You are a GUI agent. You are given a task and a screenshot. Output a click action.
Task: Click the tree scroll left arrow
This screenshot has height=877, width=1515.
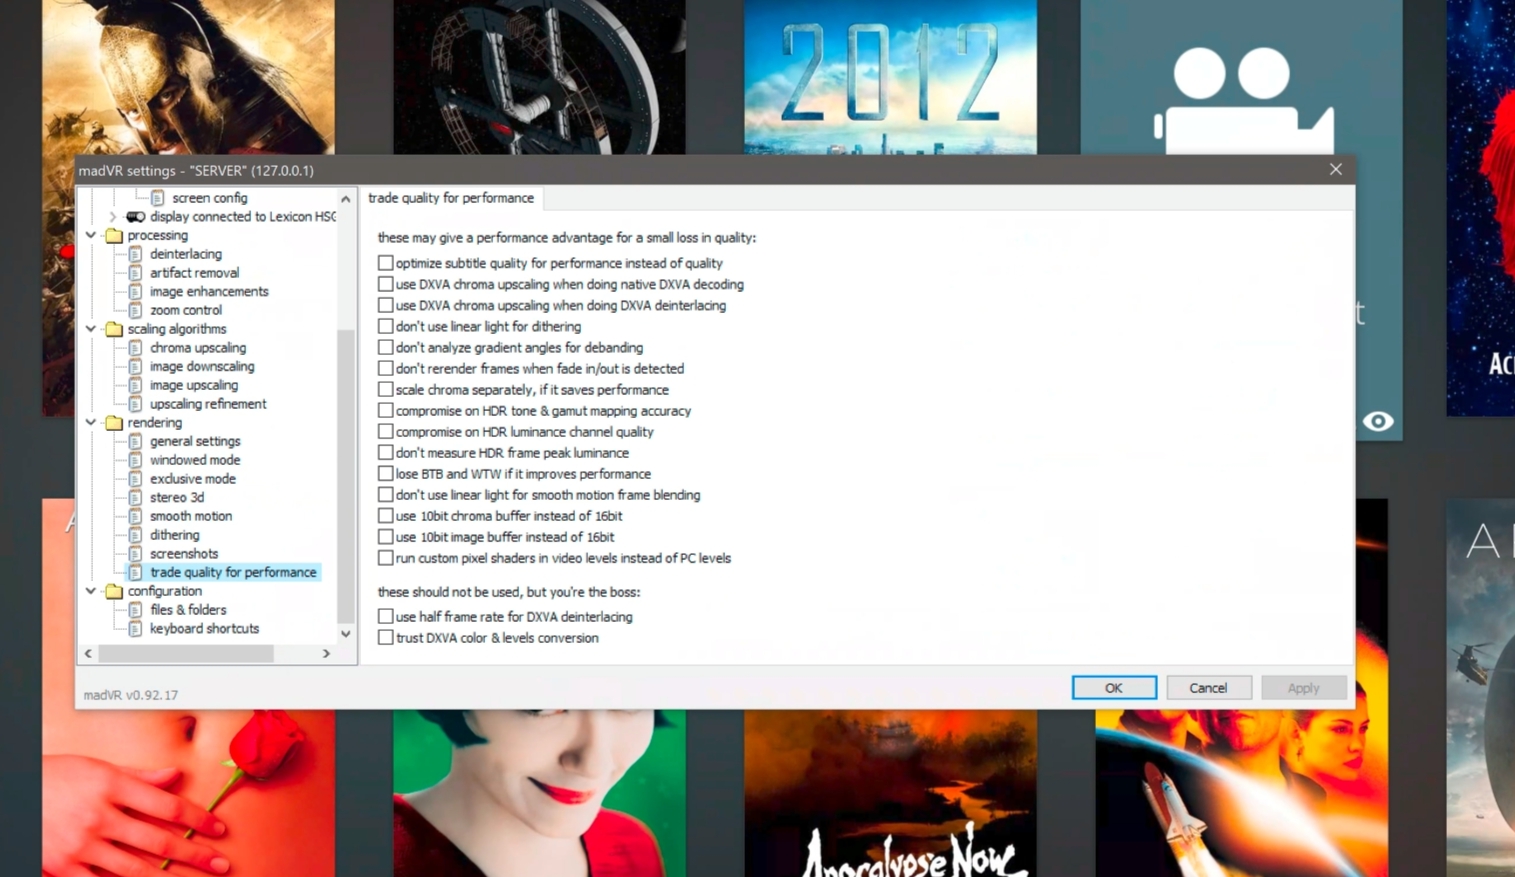[89, 653]
